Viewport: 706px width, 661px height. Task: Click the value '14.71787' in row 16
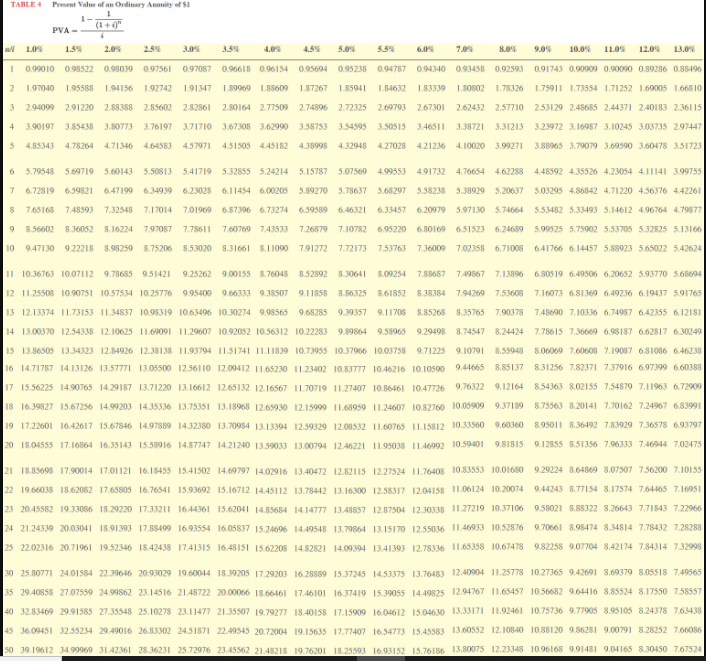click(x=38, y=368)
